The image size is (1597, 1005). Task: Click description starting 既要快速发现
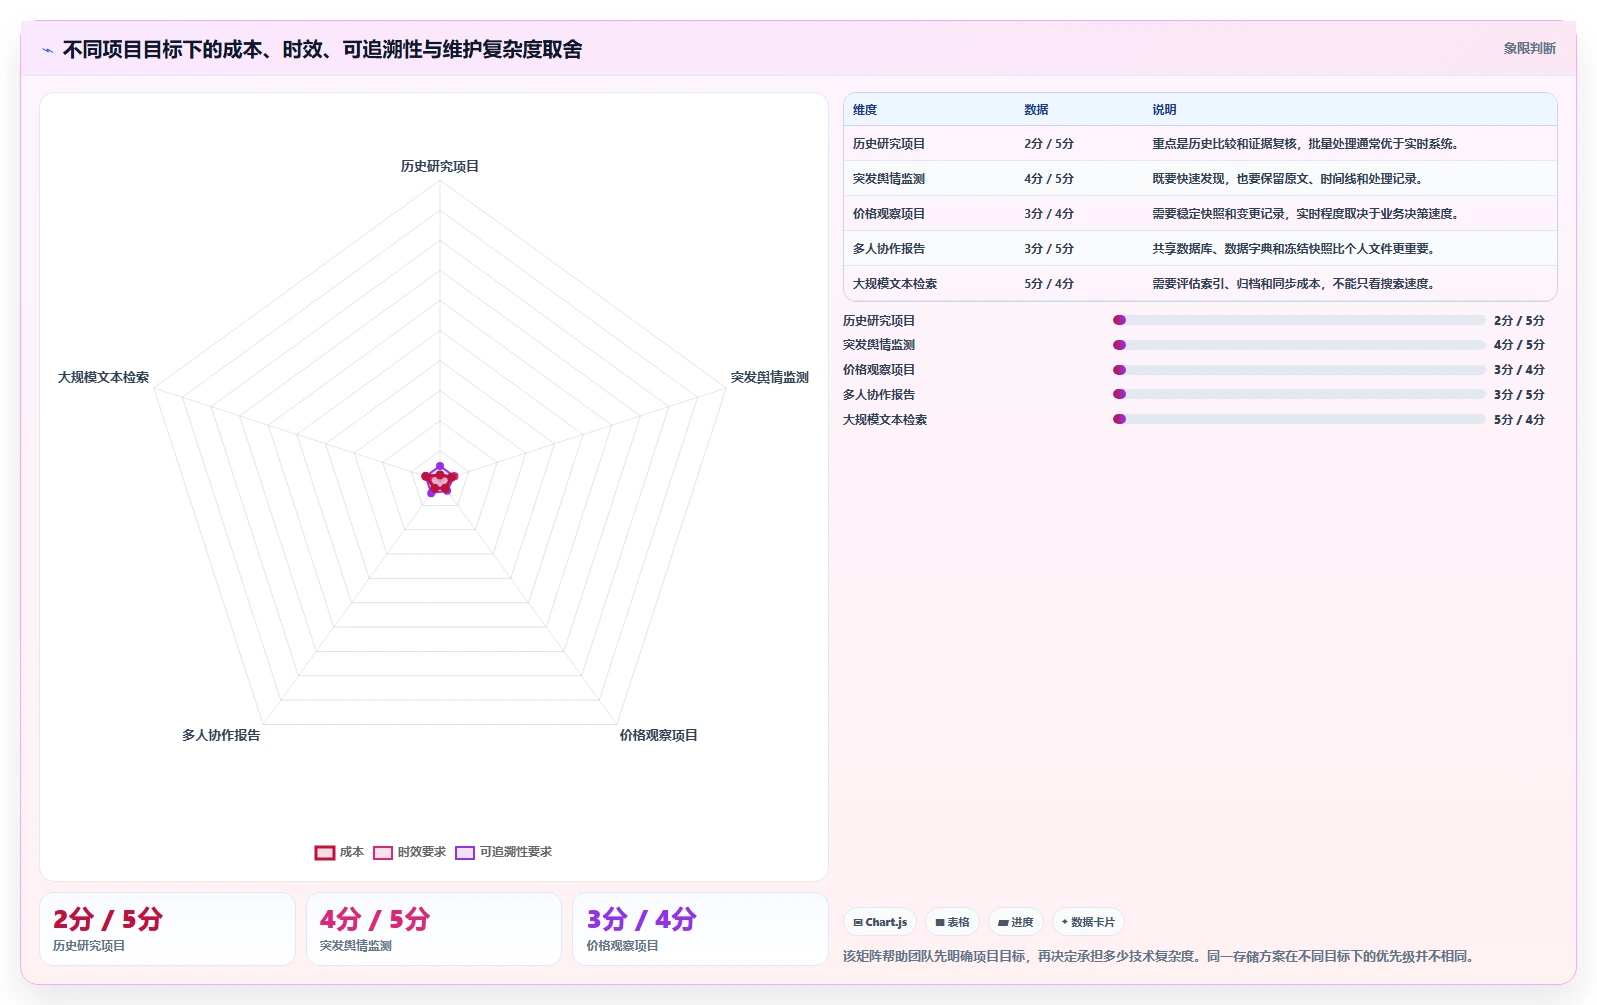click(x=1290, y=179)
